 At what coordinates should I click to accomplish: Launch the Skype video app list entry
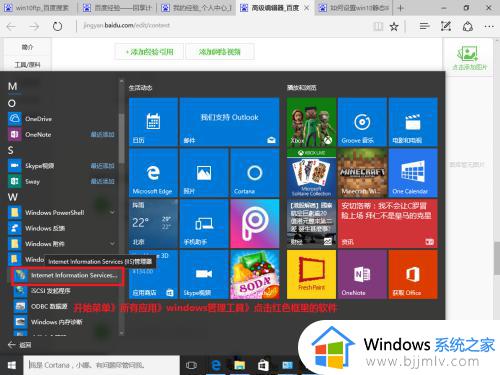62,165
